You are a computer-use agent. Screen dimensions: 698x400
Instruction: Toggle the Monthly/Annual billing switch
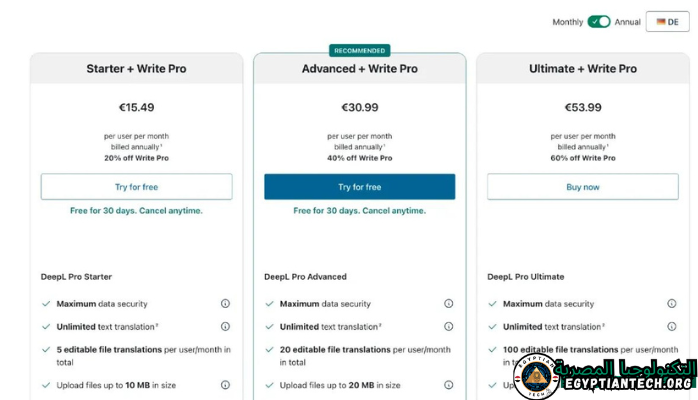coord(599,21)
